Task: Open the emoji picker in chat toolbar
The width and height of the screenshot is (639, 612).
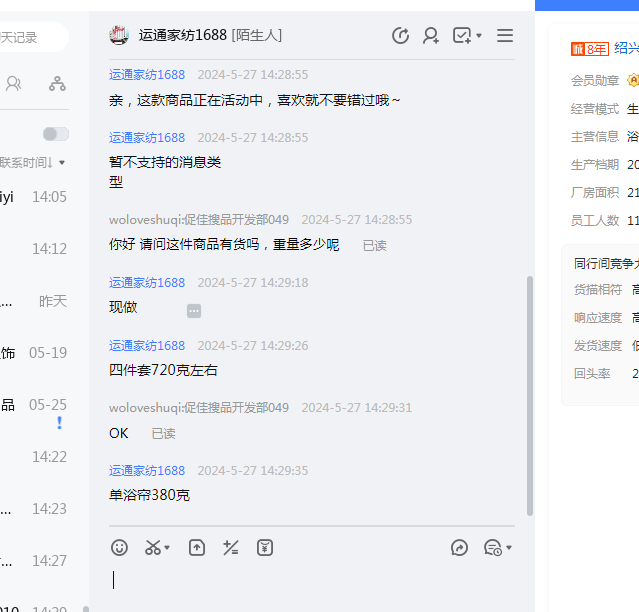Action: (x=120, y=547)
